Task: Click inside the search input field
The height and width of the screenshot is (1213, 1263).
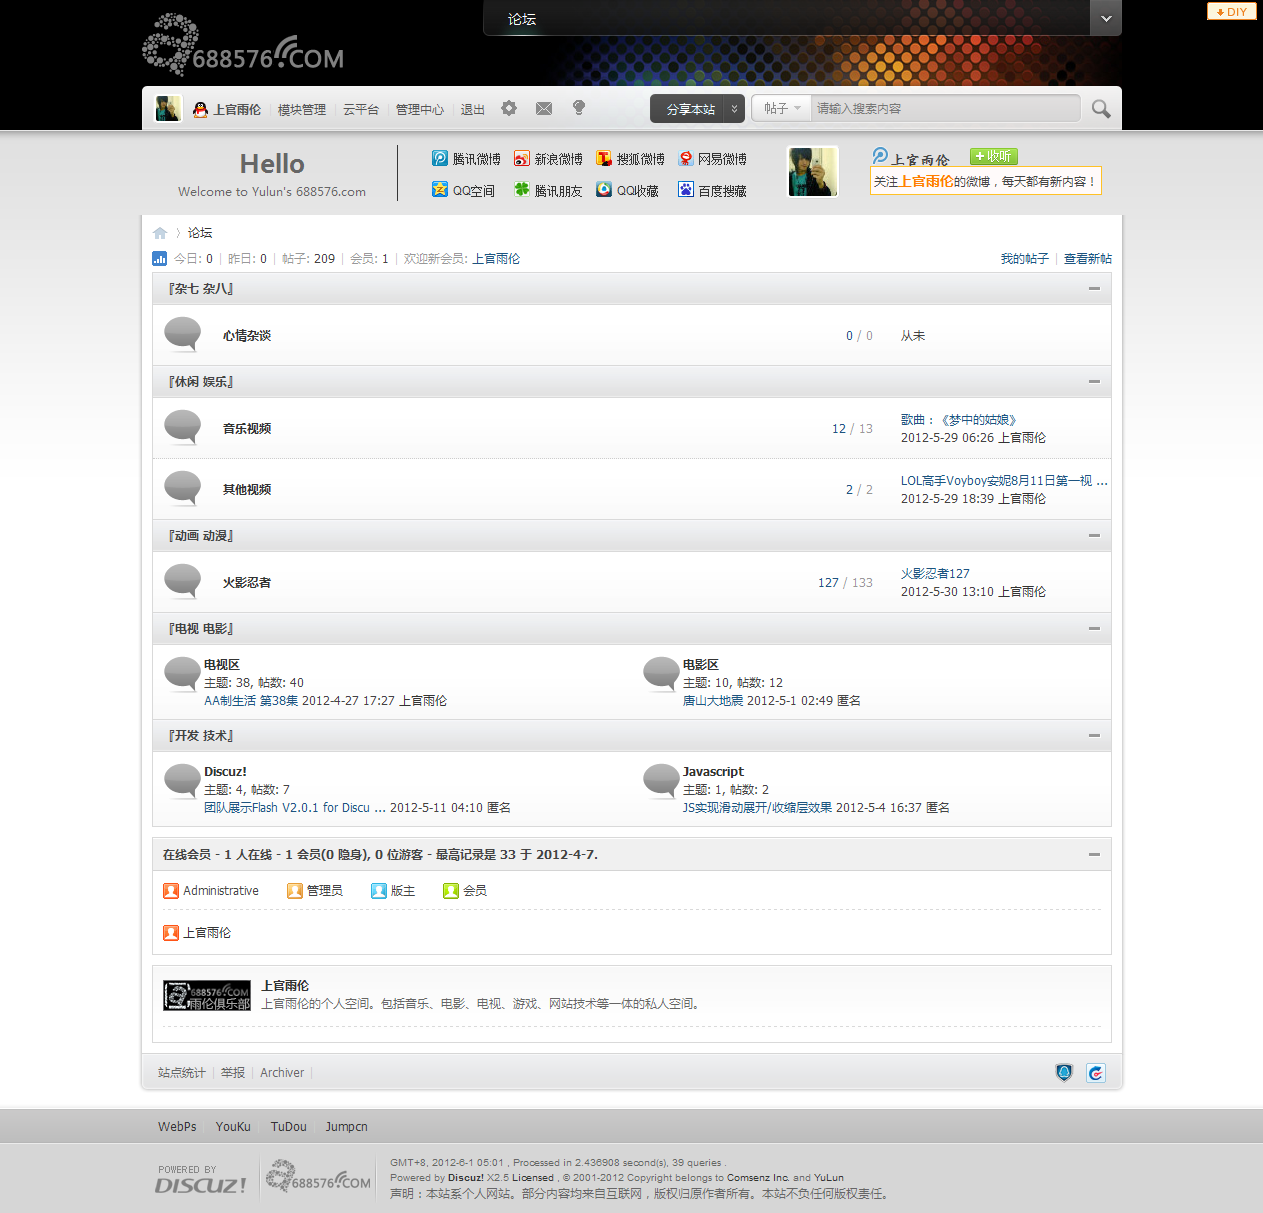Action: [940, 108]
